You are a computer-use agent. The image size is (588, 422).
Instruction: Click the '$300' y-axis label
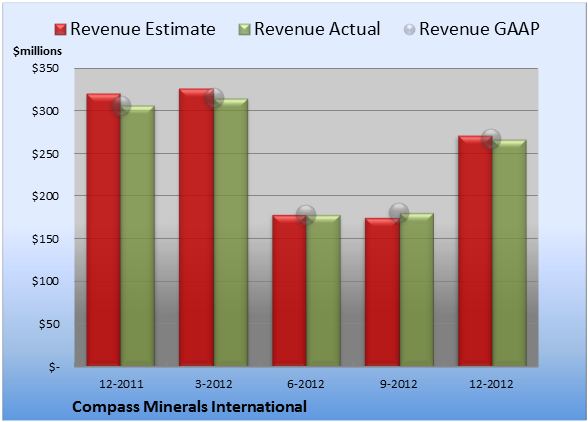tap(45, 111)
